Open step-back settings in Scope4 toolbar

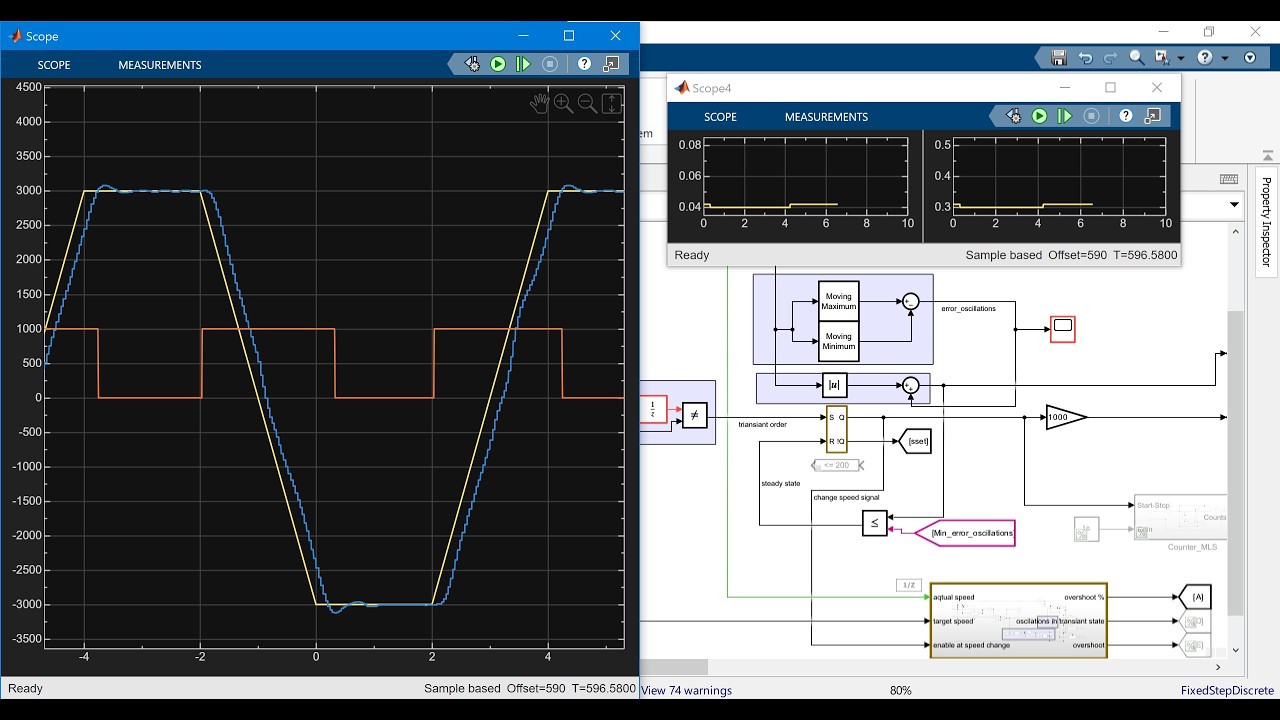pos(1013,116)
